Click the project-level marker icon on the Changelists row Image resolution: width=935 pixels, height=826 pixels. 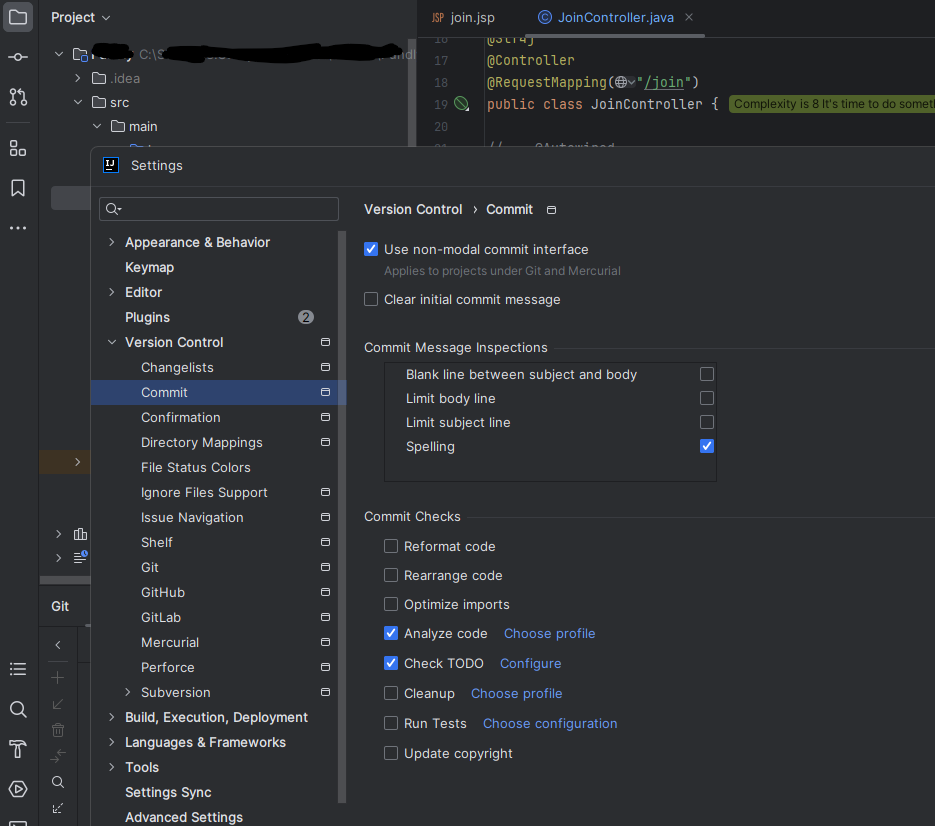(x=325, y=367)
